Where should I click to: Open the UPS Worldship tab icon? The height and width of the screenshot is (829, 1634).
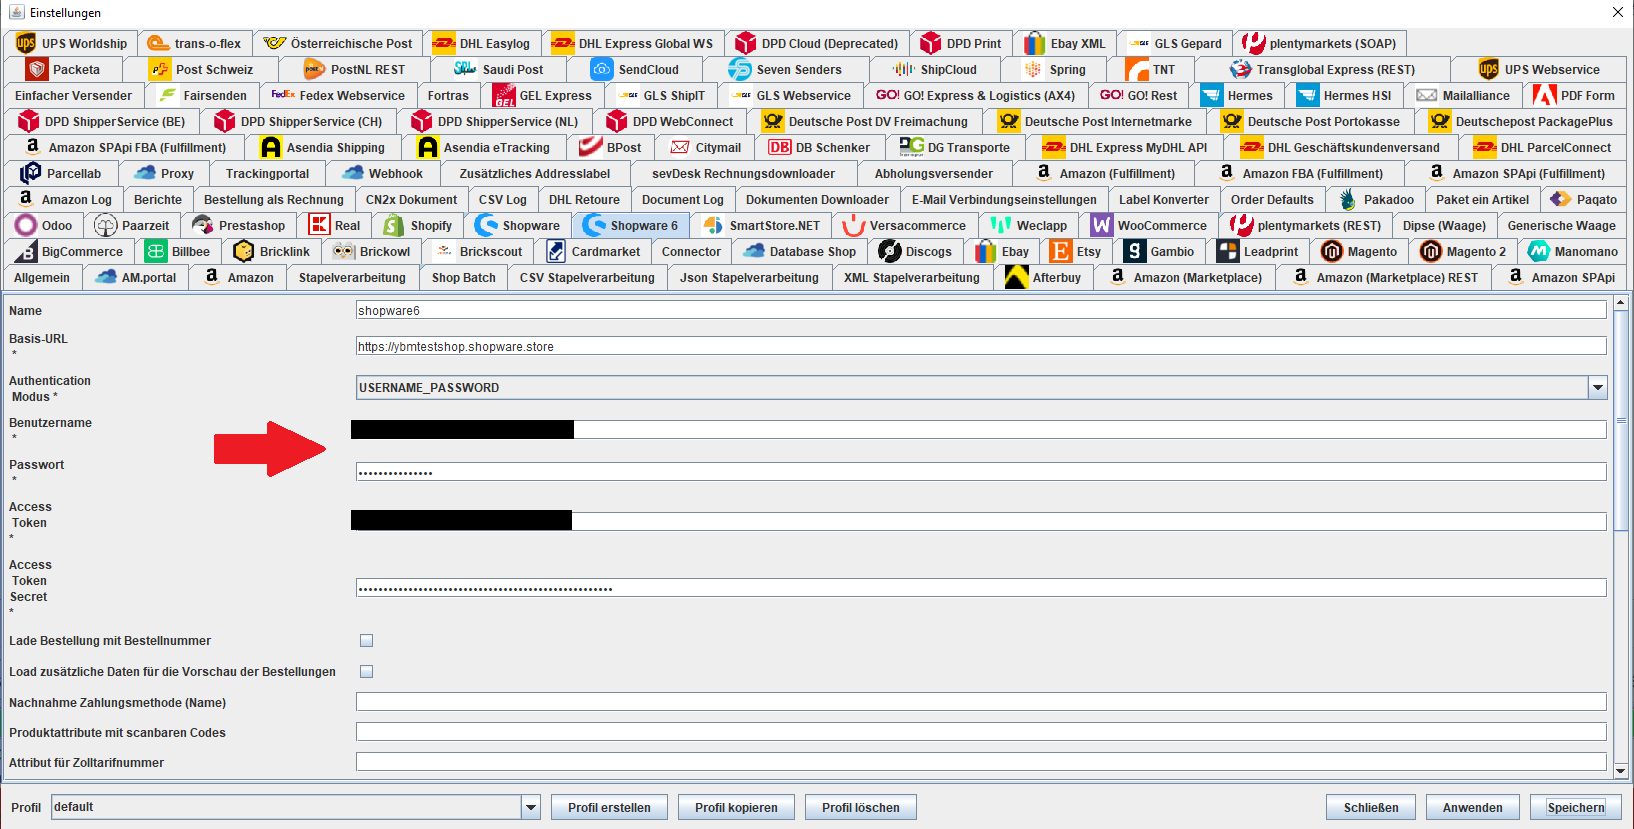tap(26, 43)
